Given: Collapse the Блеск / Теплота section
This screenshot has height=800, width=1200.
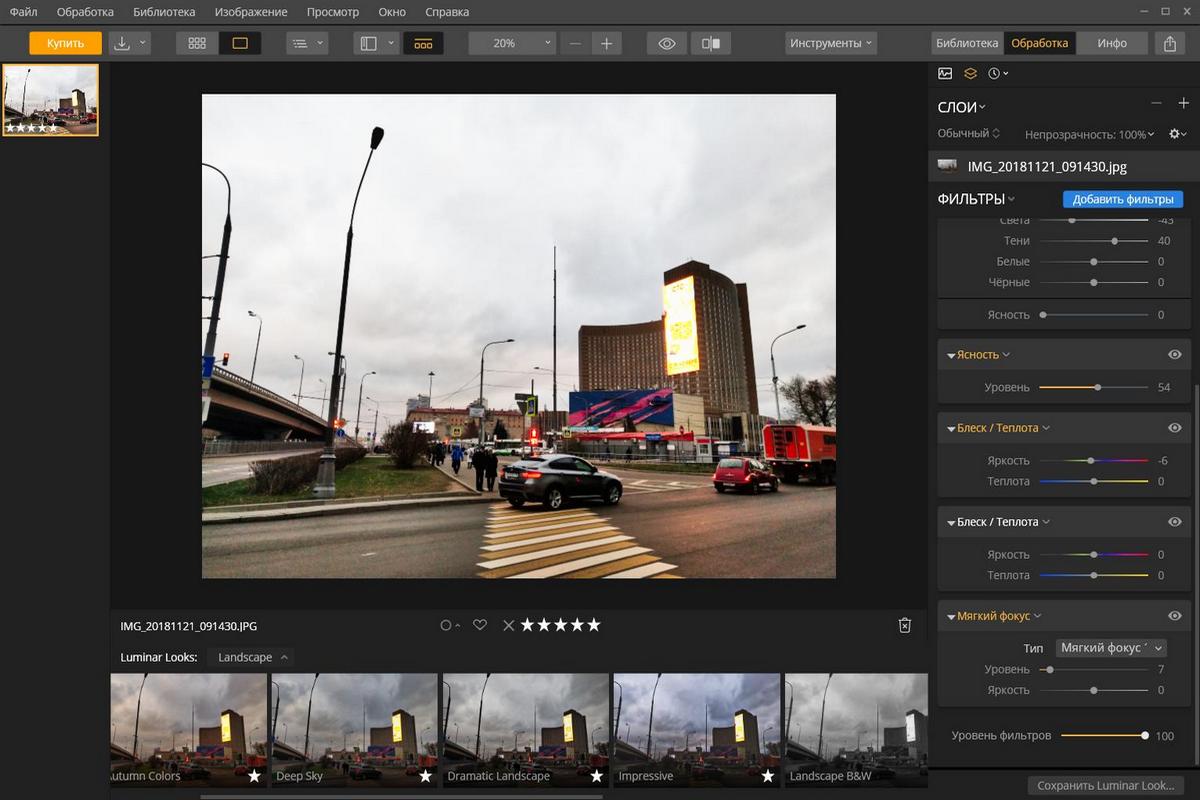Looking at the screenshot, I should pos(951,427).
